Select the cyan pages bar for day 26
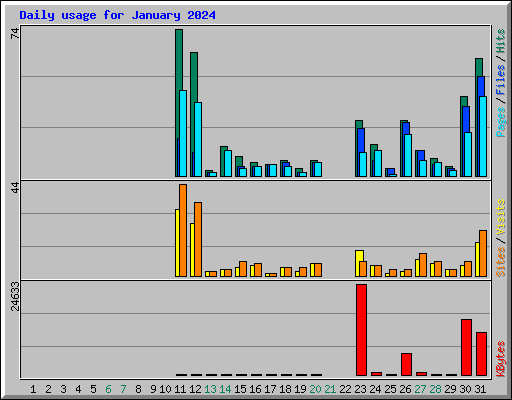Viewport: 512px width, 400px height. [x=408, y=155]
